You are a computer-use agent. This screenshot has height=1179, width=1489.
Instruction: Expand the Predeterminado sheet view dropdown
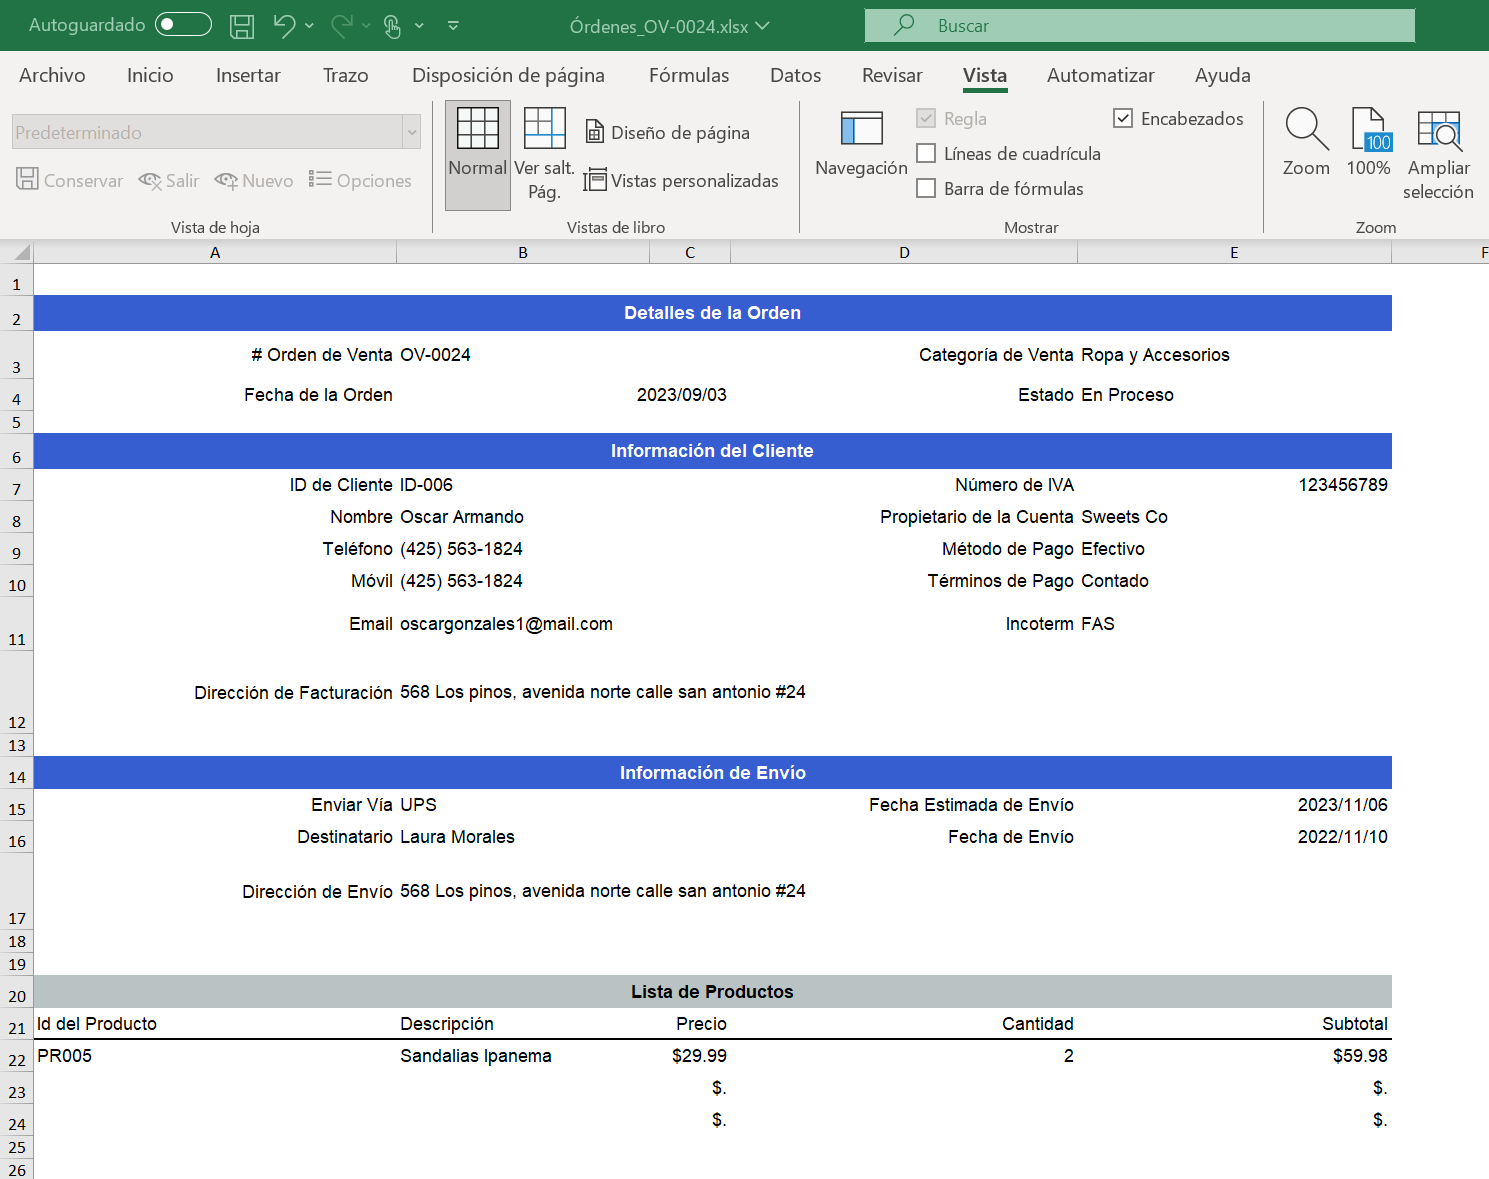click(x=411, y=132)
